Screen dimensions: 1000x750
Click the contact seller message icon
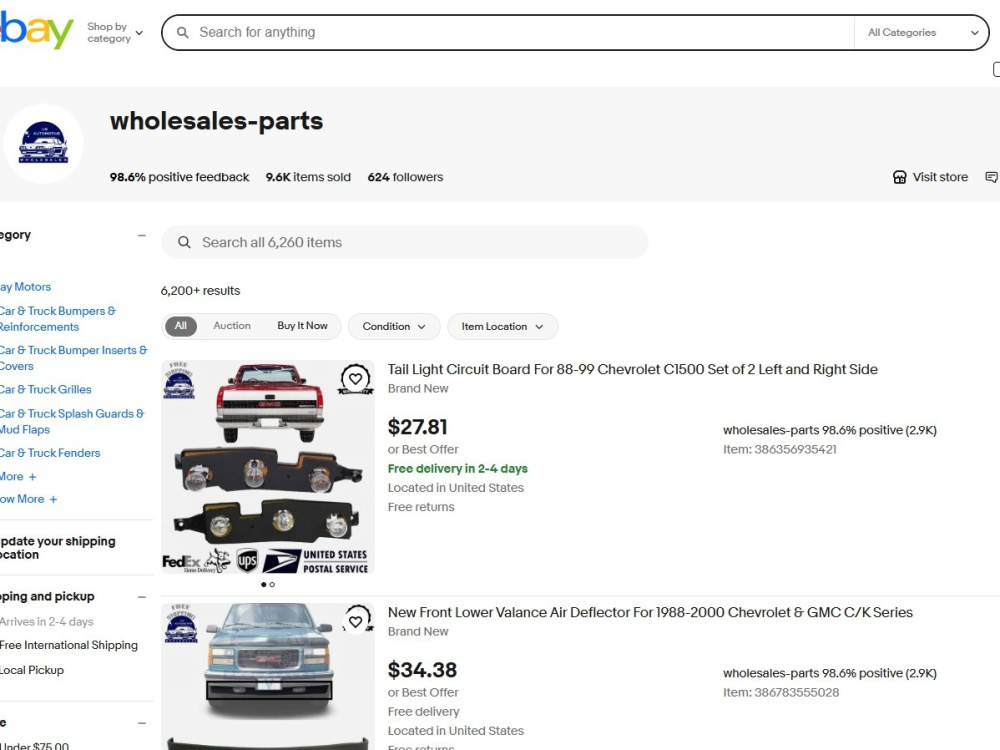coord(992,177)
